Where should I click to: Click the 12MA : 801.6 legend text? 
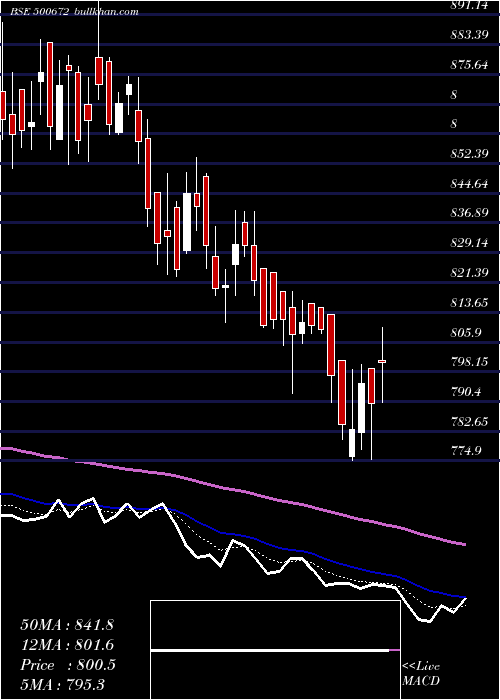(67, 645)
